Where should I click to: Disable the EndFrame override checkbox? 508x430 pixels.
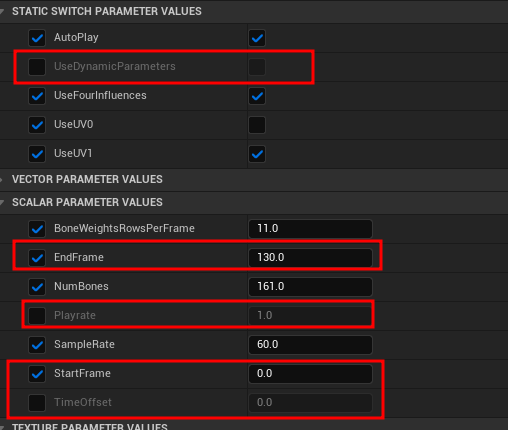coord(37,258)
